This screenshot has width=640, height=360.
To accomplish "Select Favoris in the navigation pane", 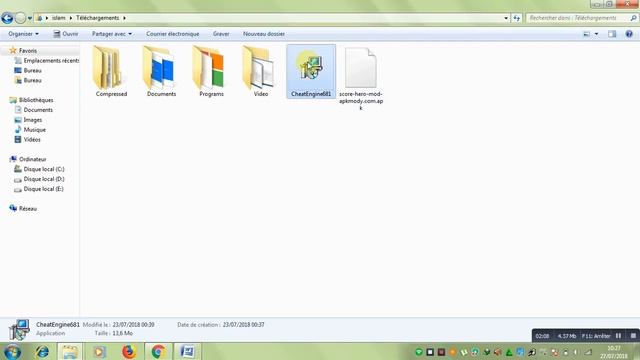I will [x=28, y=51].
